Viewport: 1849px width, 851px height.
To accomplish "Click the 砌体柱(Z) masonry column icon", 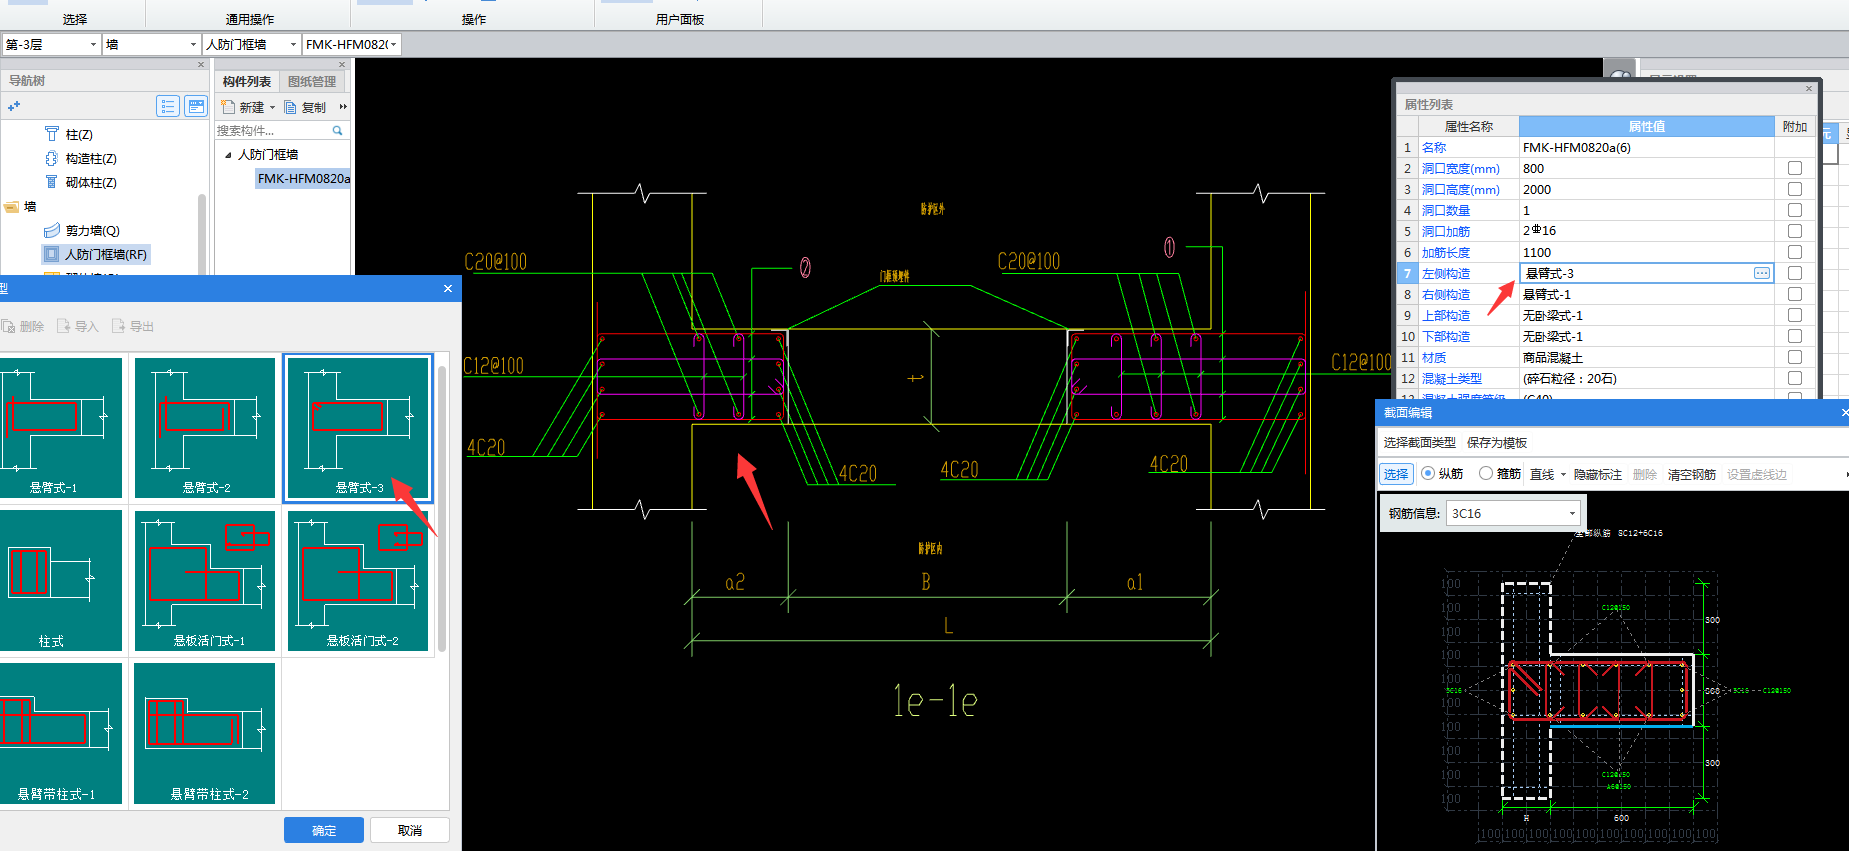I will 52,182.
